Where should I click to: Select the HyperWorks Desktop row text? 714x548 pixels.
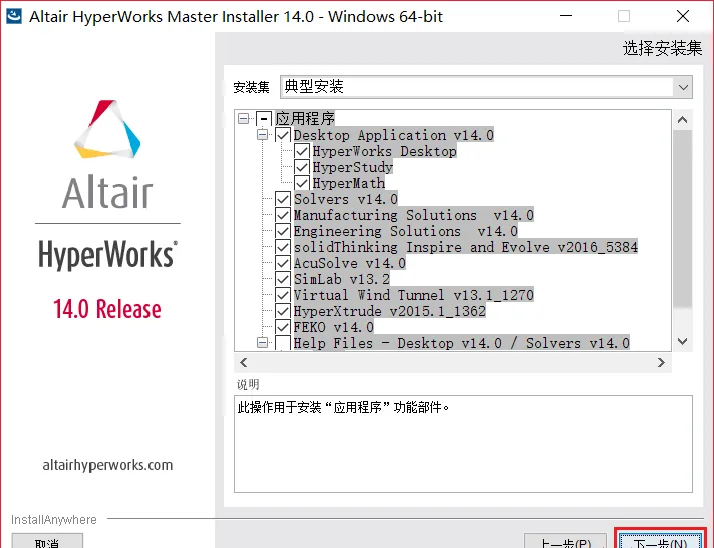384,151
